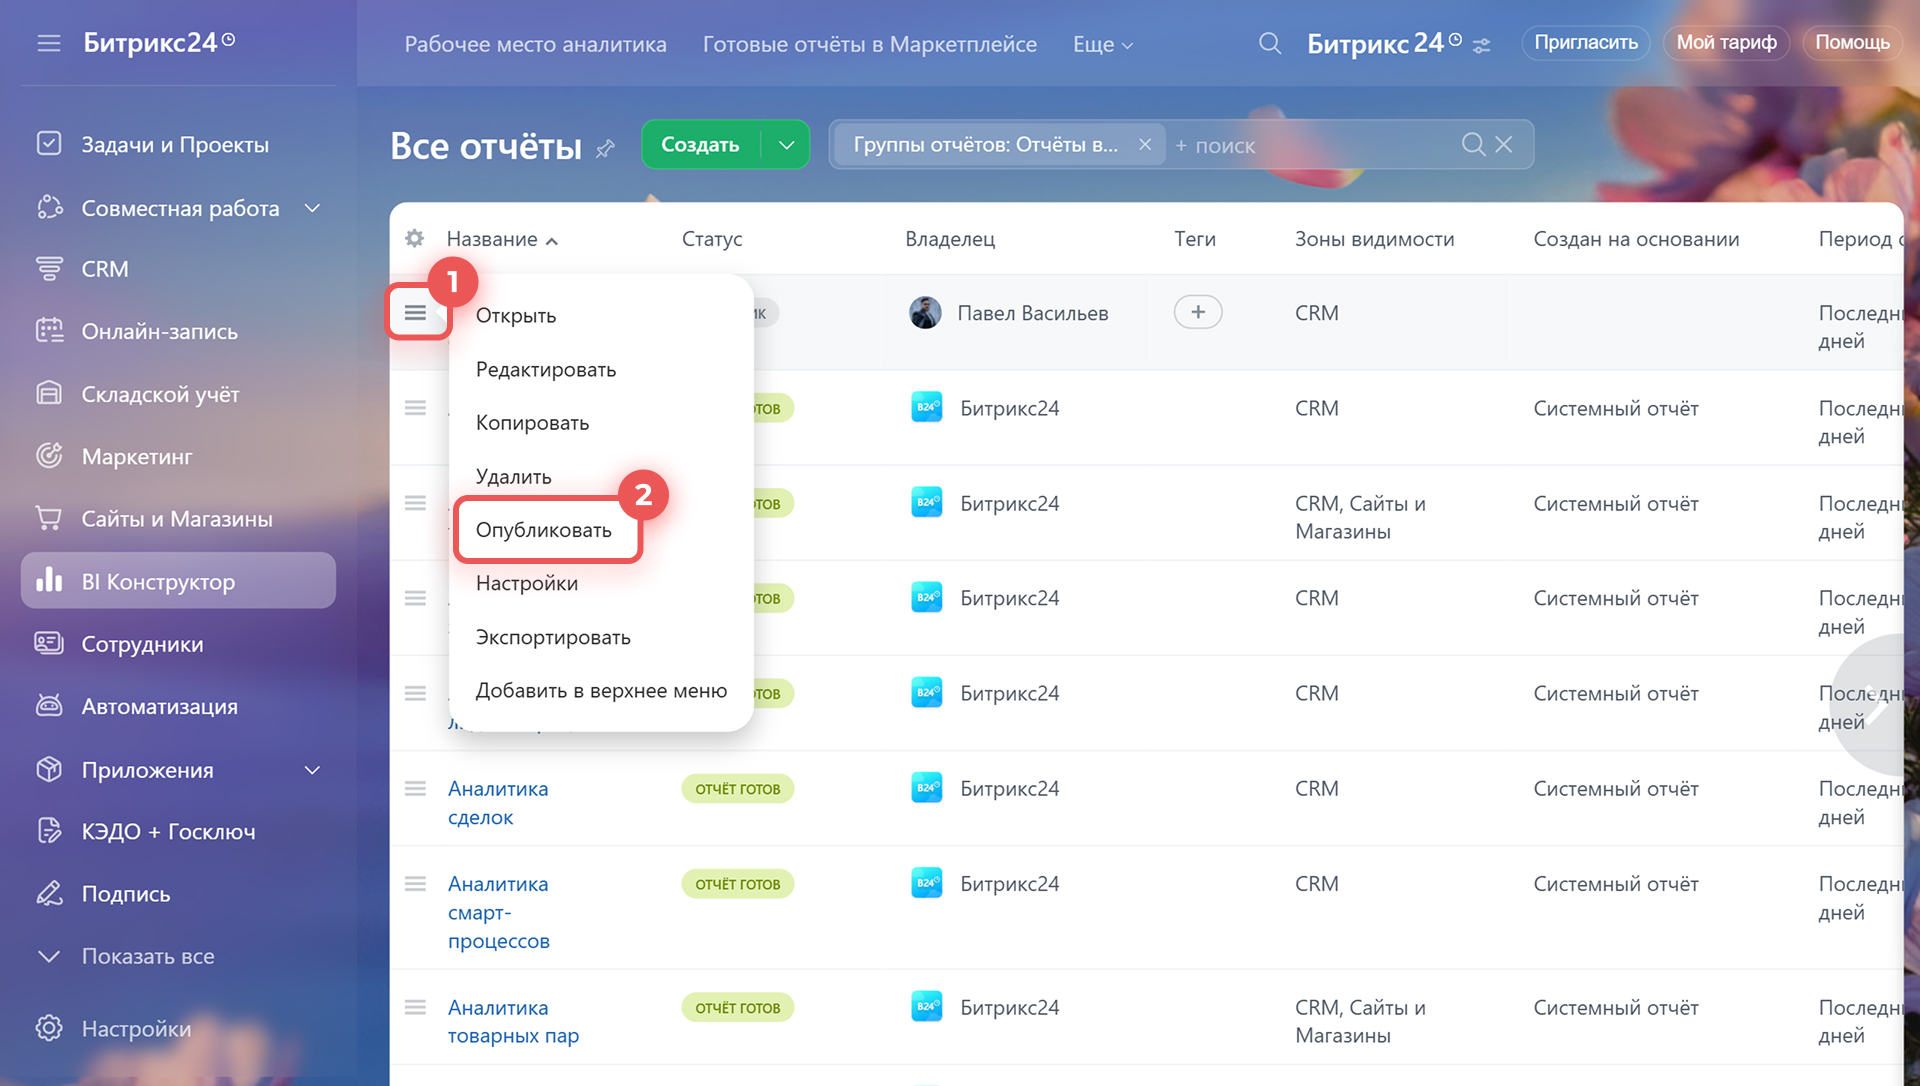Viewport: 1920px width, 1086px height.
Task: Click the Создан на основании column header
Action: point(1636,239)
